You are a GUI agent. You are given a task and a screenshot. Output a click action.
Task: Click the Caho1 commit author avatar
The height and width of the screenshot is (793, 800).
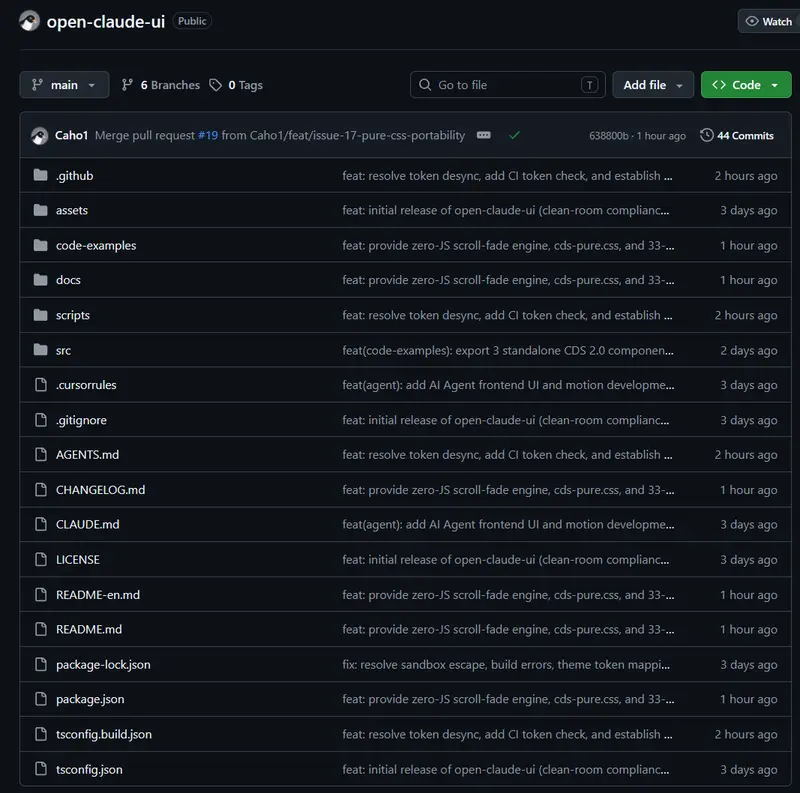click(39, 136)
